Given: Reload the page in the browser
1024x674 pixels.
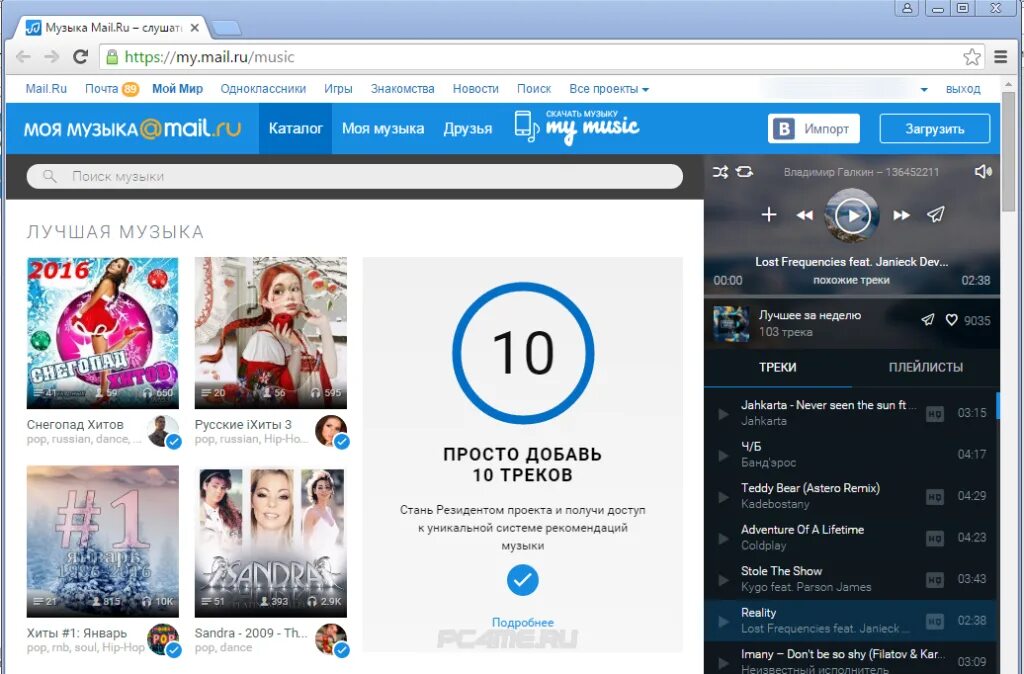Looking at the screenshot, I should pyautogui.click(x=80, y=57).
